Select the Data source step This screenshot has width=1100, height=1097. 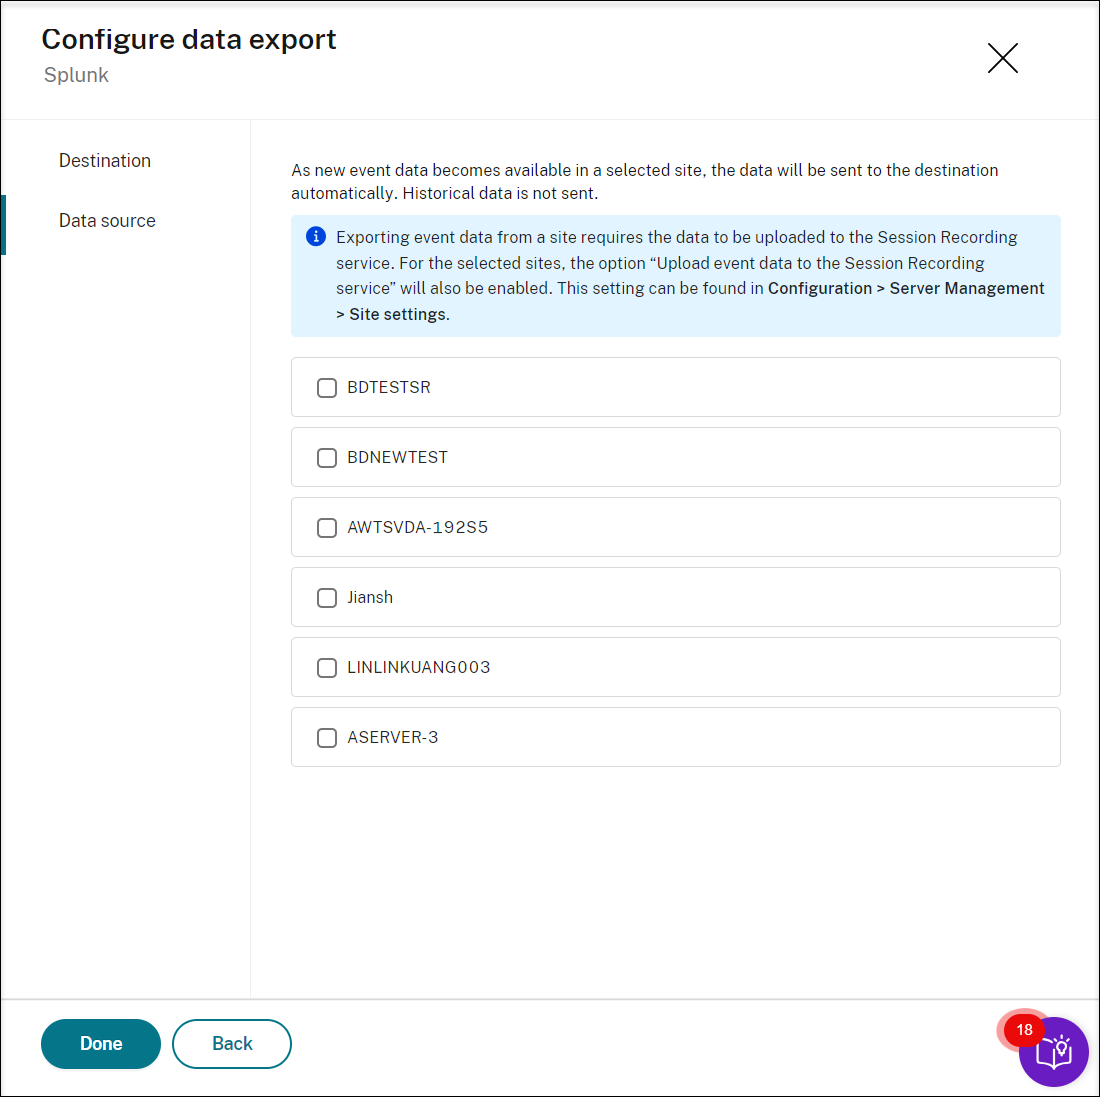click(107, 221)
